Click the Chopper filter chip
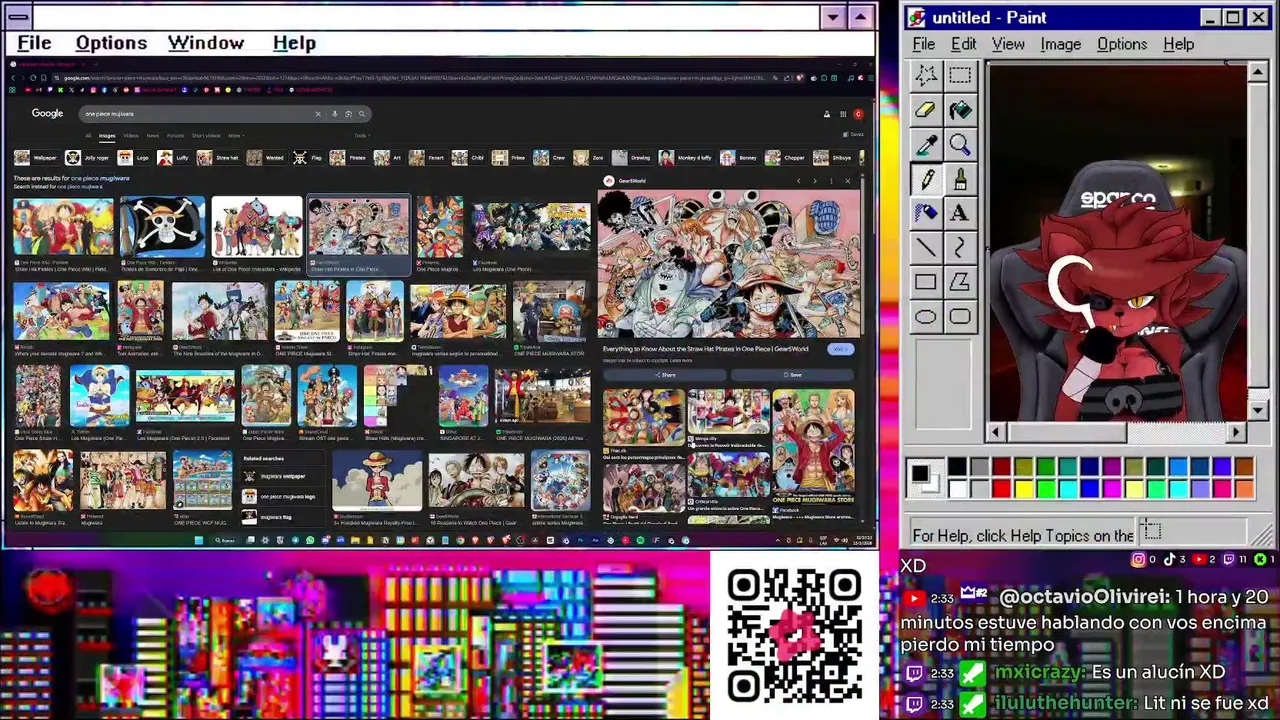Screen dimensions: 1280x720 pos(788,157)
